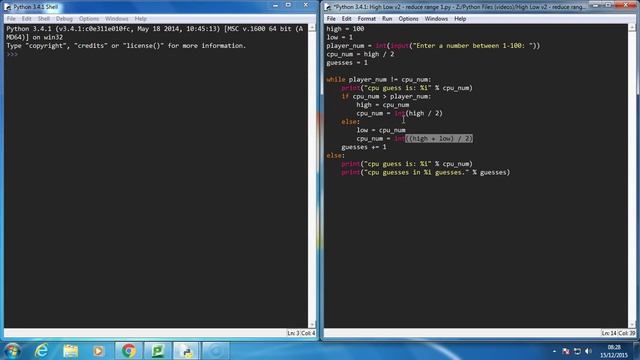Open Help menu in the editor window

tap(460, 19)
